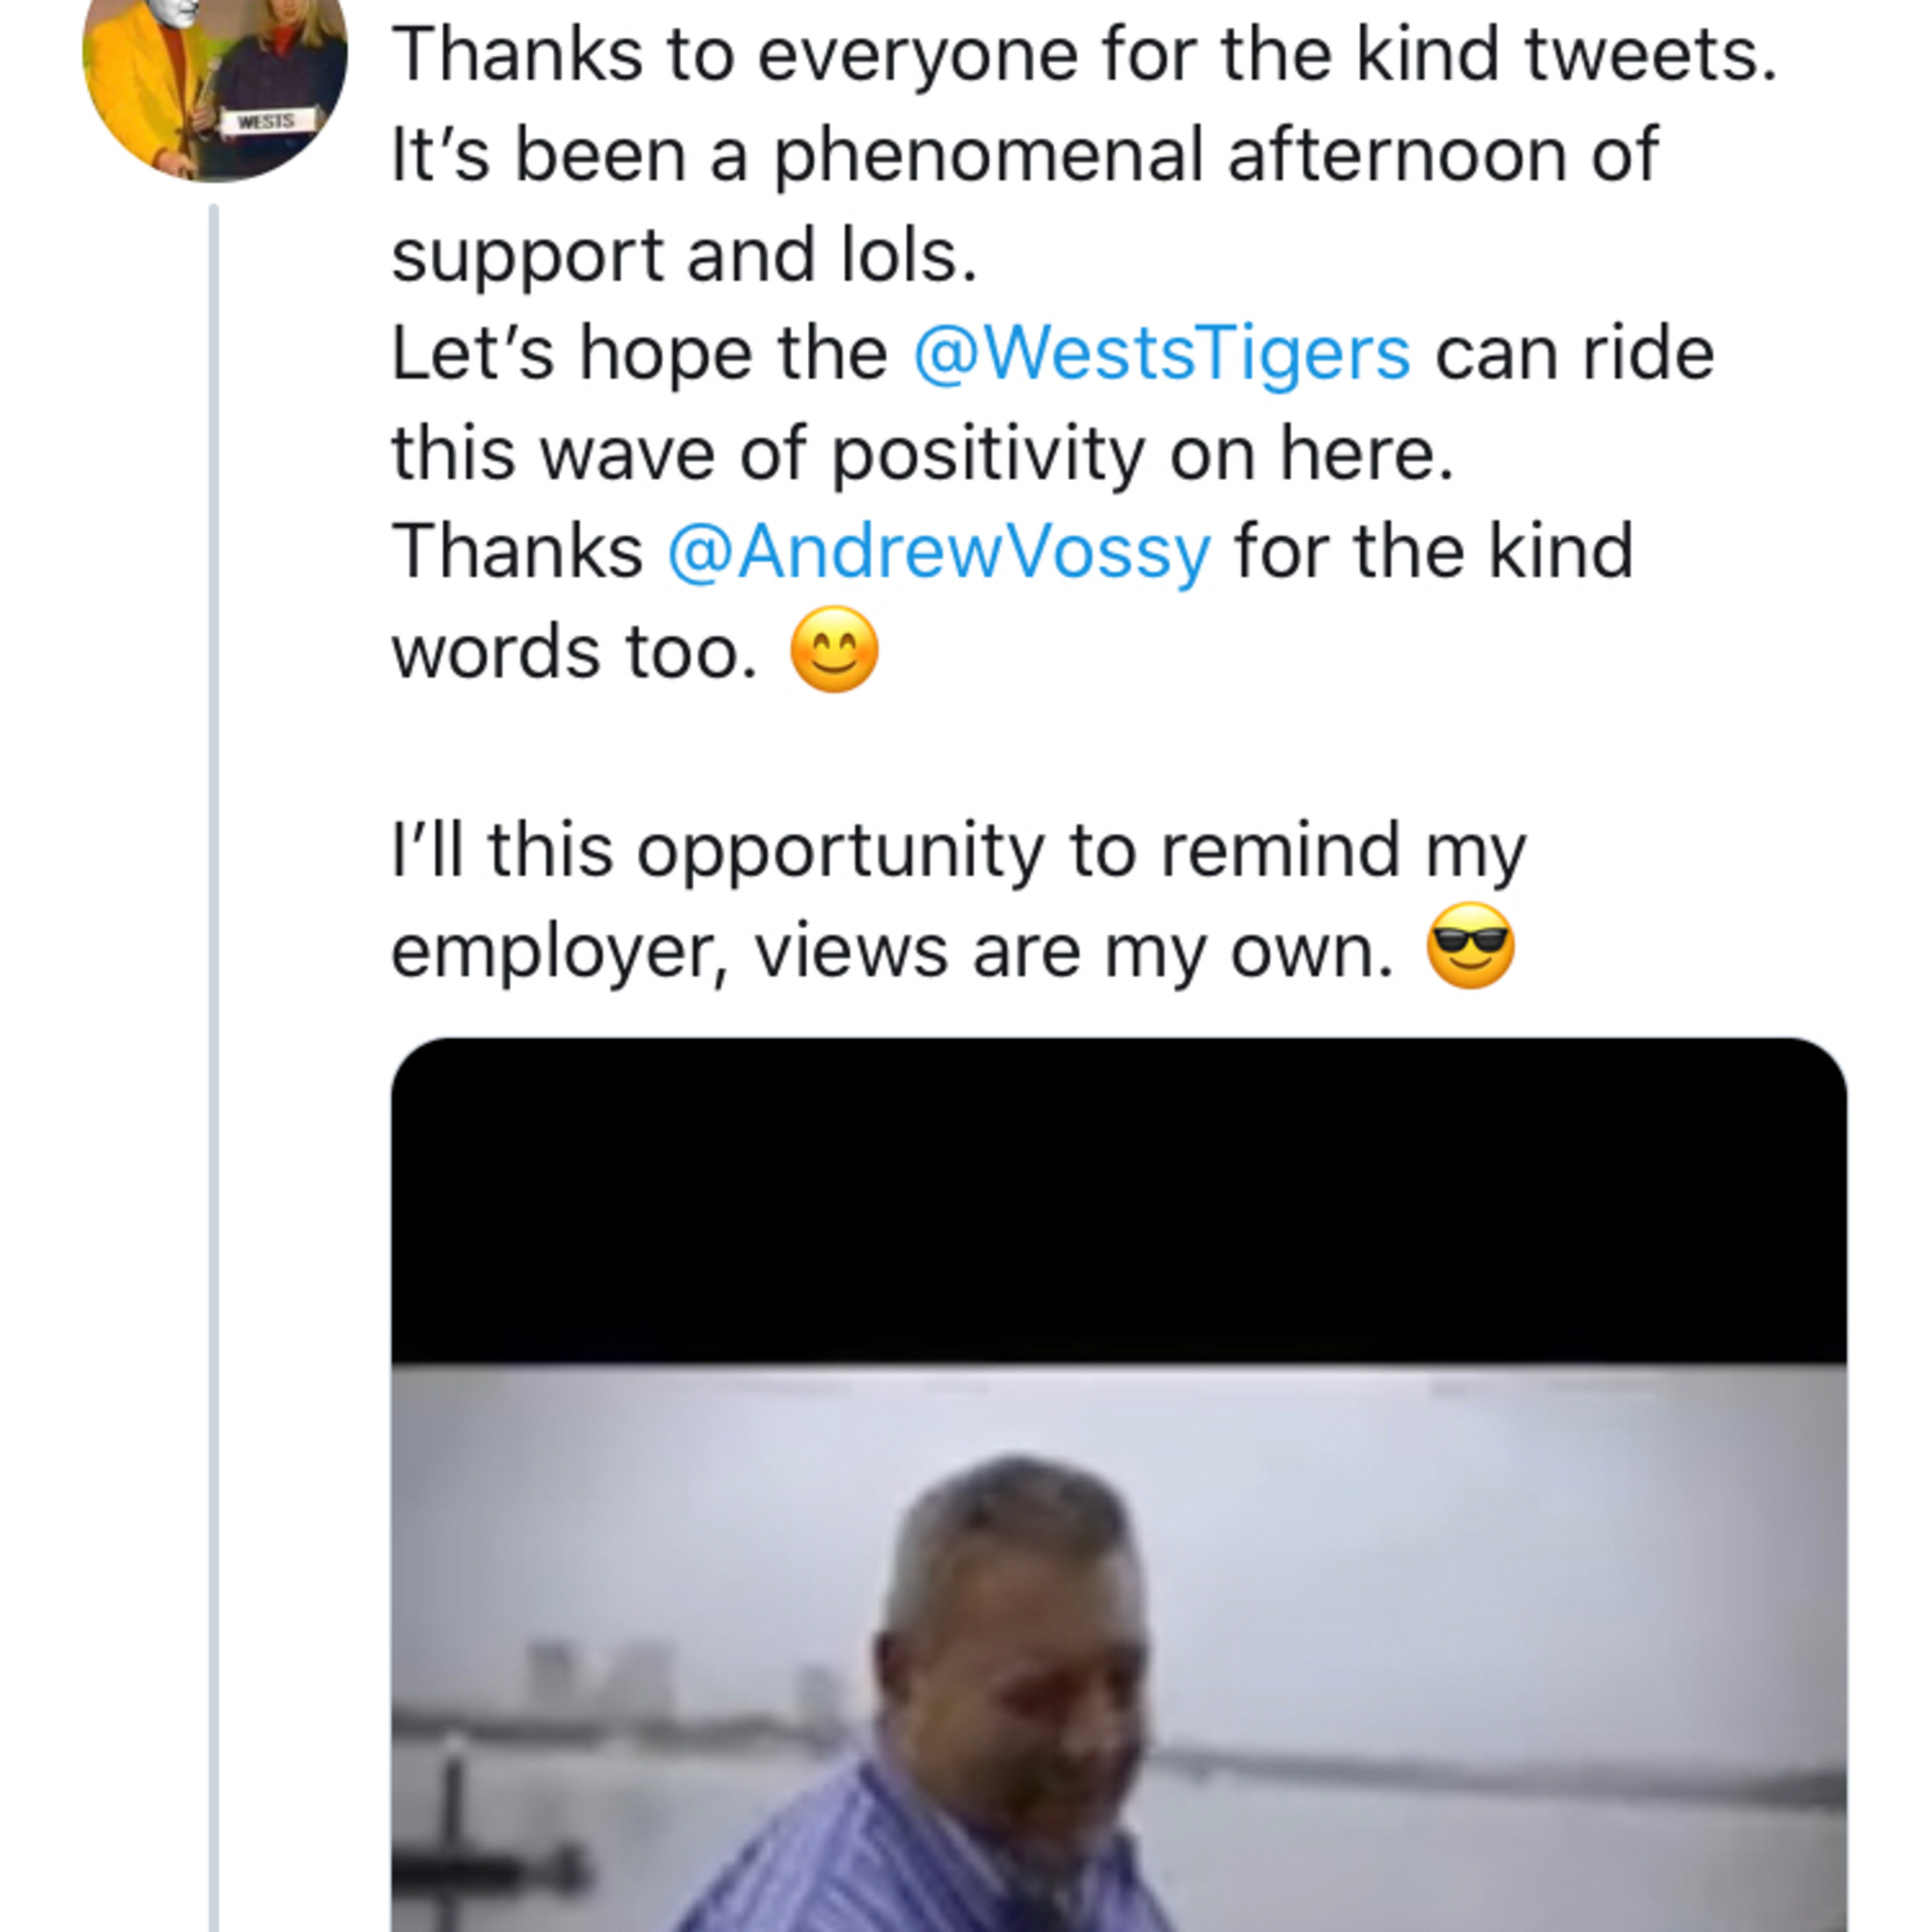Click the sunglasses face emoji
Viewport: 1932px width, 1932px height.
point(1469,946)
